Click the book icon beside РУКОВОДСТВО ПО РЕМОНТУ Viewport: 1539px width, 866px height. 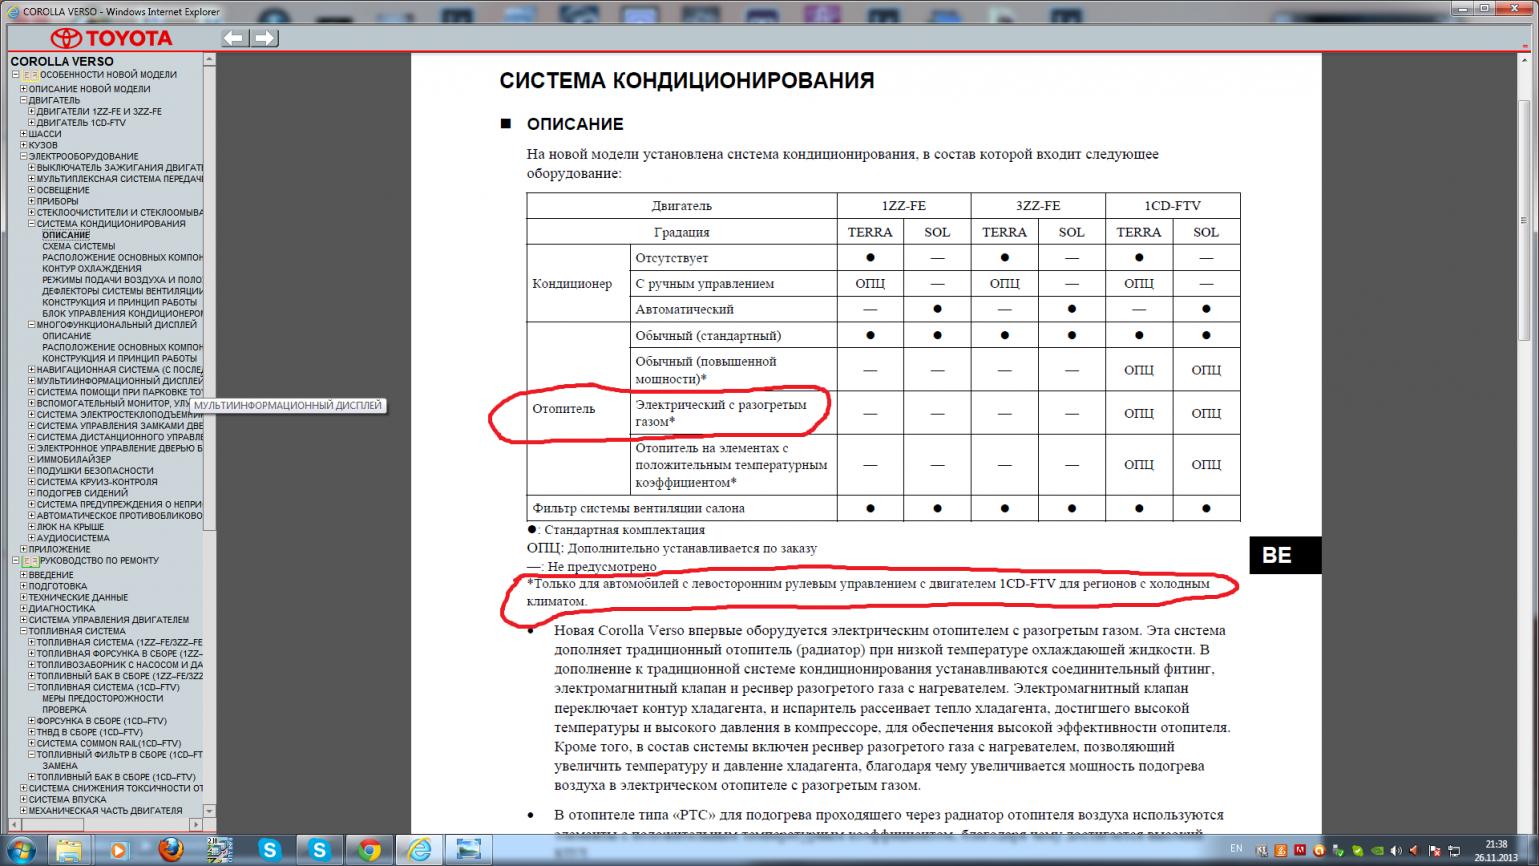pos(31,561)
